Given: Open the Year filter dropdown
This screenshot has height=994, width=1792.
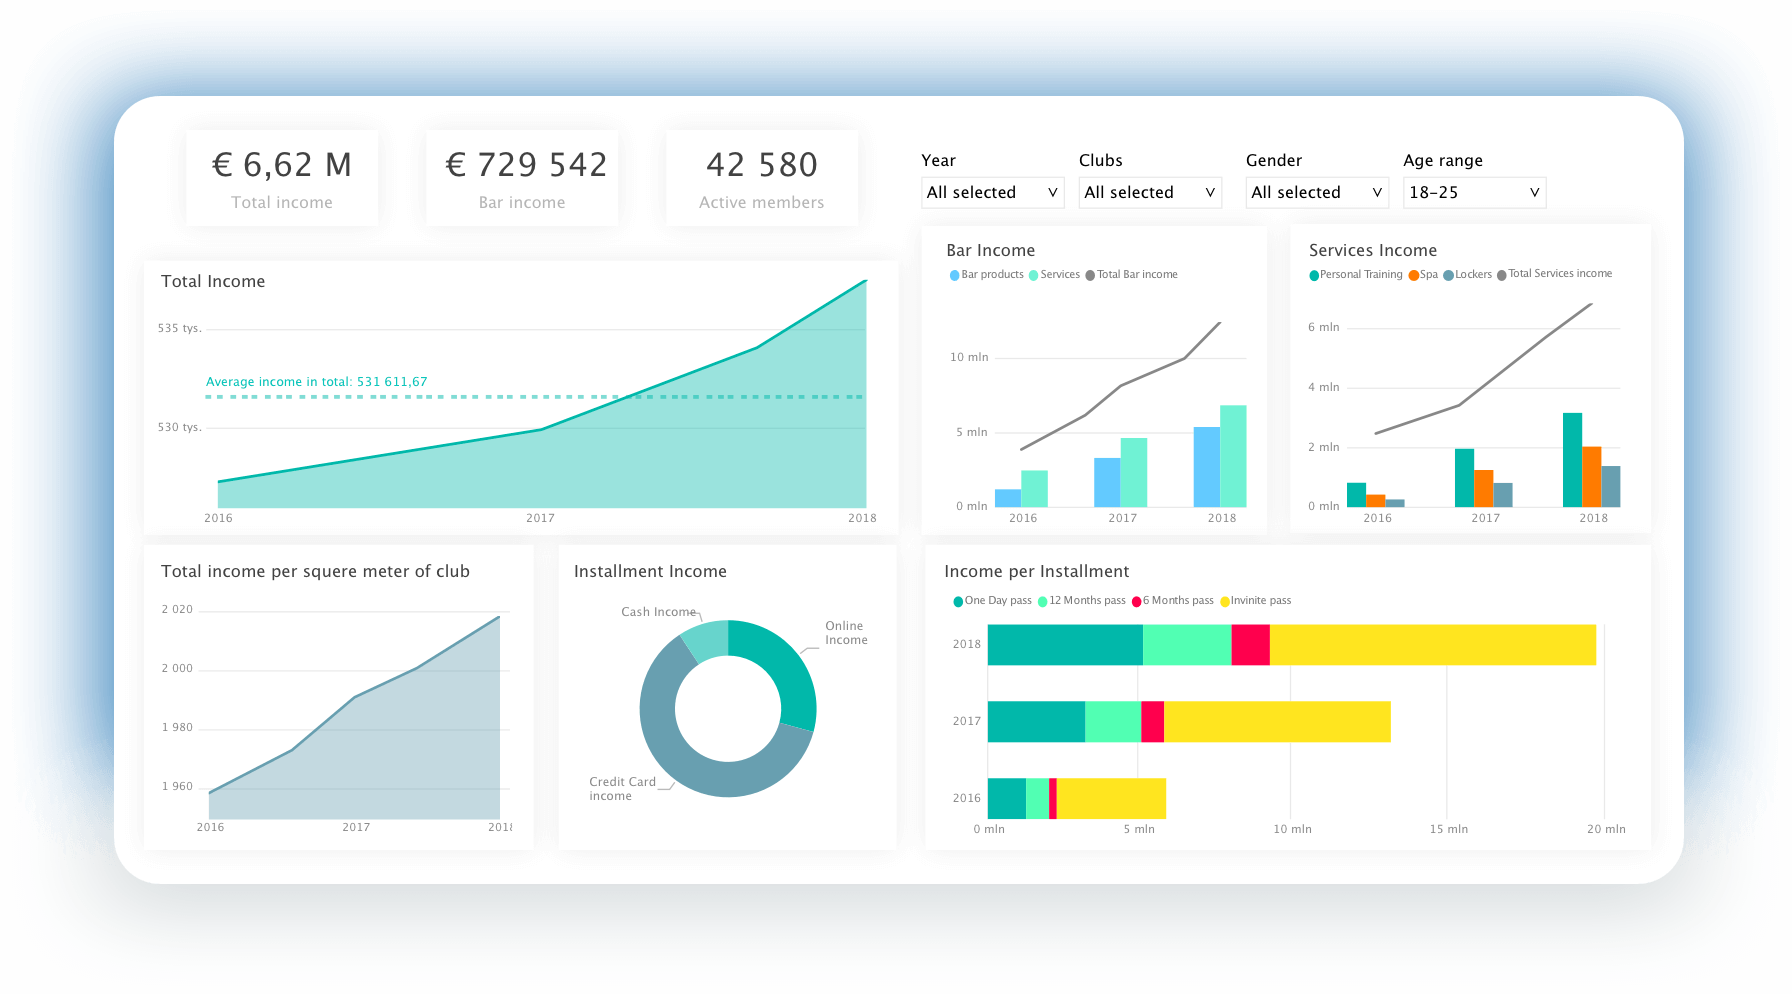Looking at the screenshot, I should (x=992, y=192).
